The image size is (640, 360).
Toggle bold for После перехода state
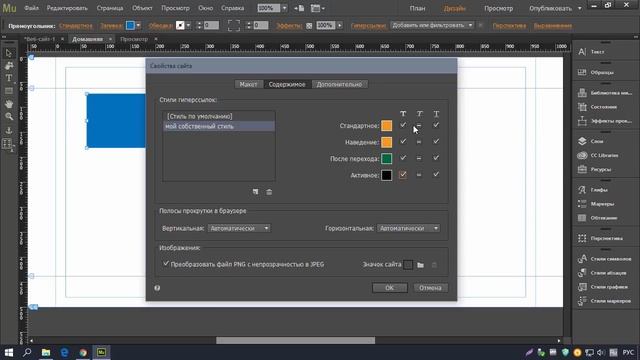[x=403, y=158]
